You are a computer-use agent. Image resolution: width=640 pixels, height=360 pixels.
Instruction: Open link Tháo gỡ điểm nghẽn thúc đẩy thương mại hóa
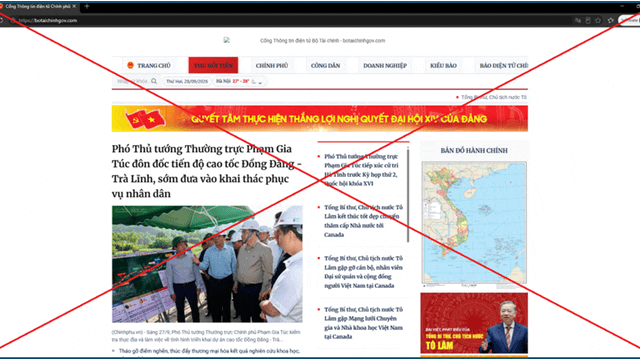tap(209, 351)
